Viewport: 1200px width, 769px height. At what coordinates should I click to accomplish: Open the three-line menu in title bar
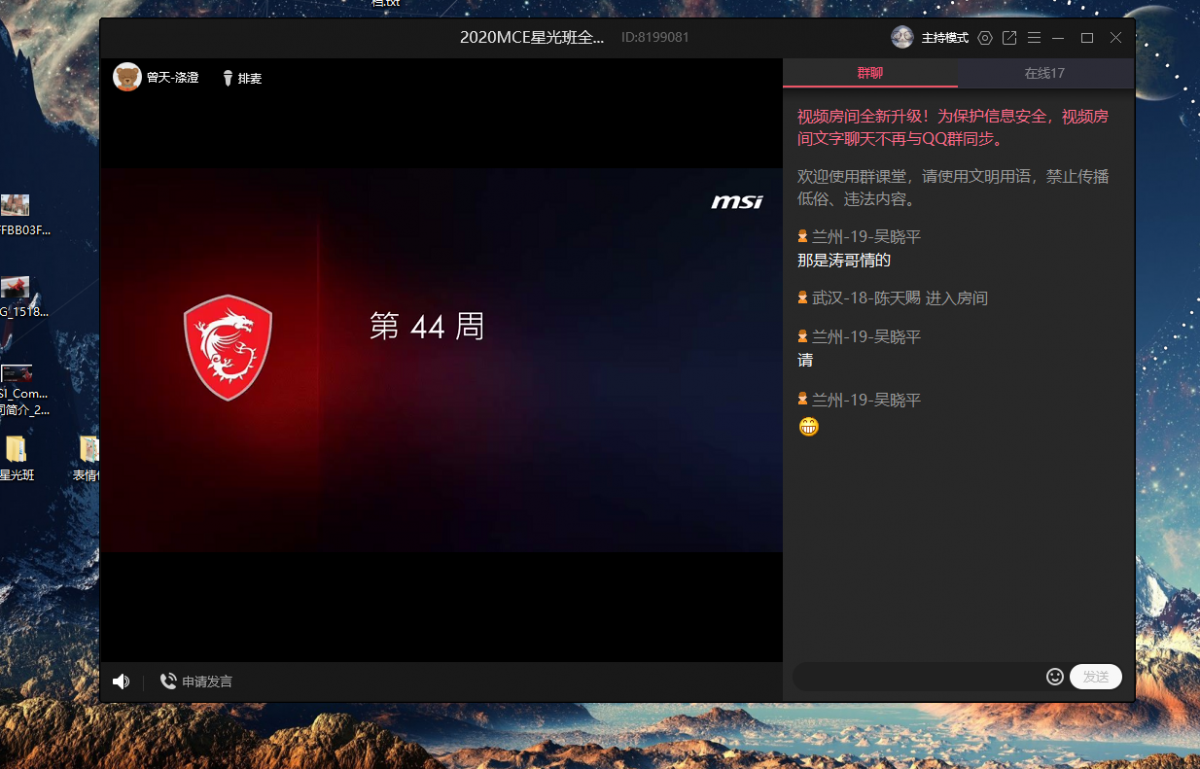1034,38
